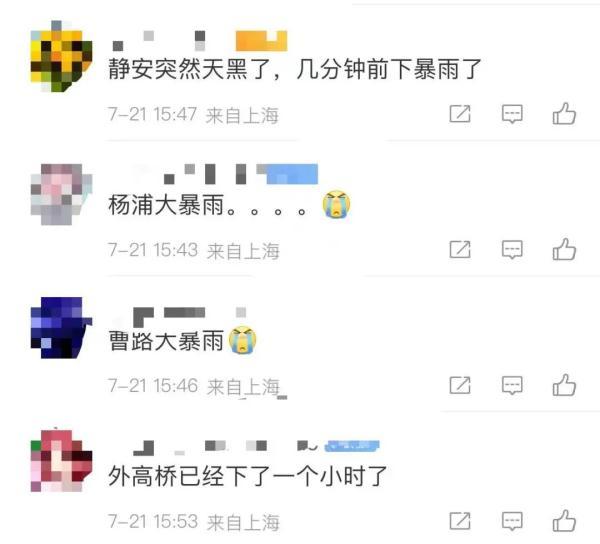The image size is (600, 544).
Task: Like the 杨浦大暴雨 comment
Action: [564, 249]
